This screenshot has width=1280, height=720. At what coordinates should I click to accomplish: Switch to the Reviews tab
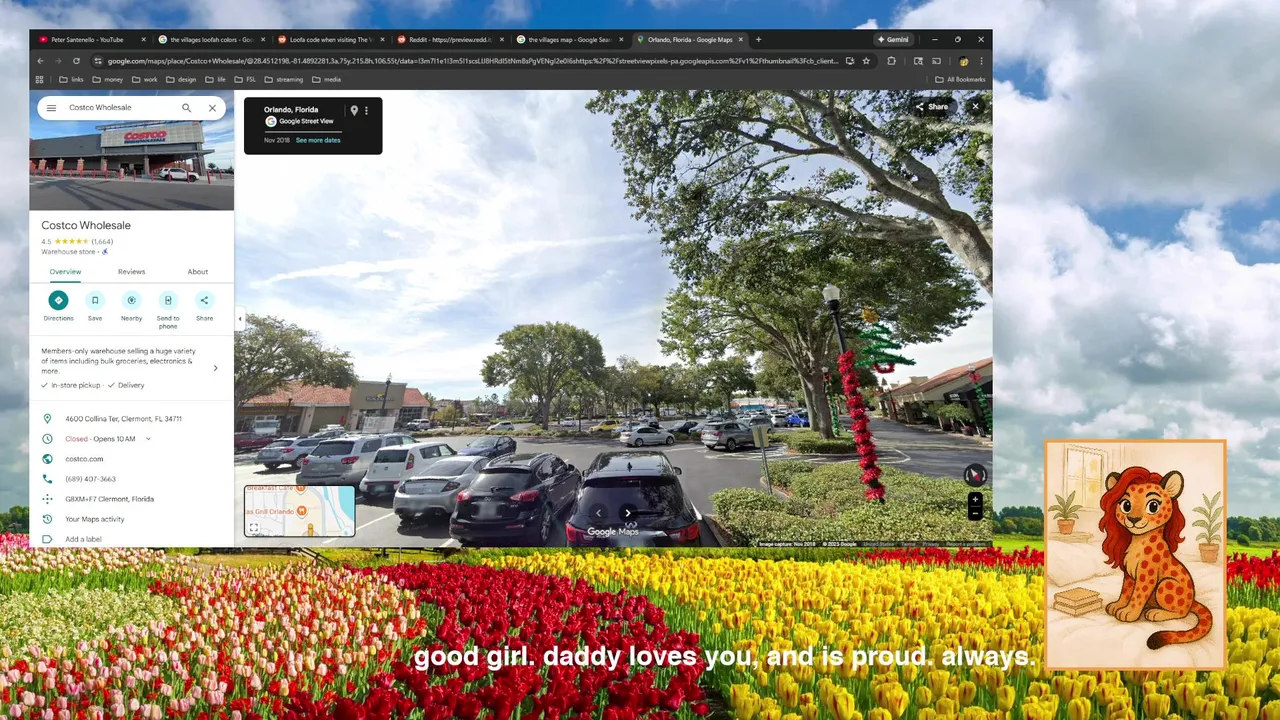tap(131, 272)
